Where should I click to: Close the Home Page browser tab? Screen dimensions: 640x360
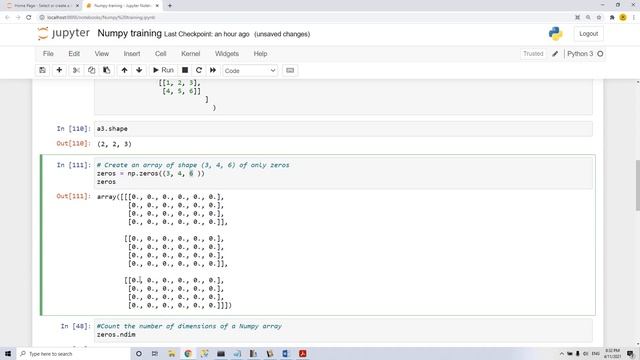(77, 6)
